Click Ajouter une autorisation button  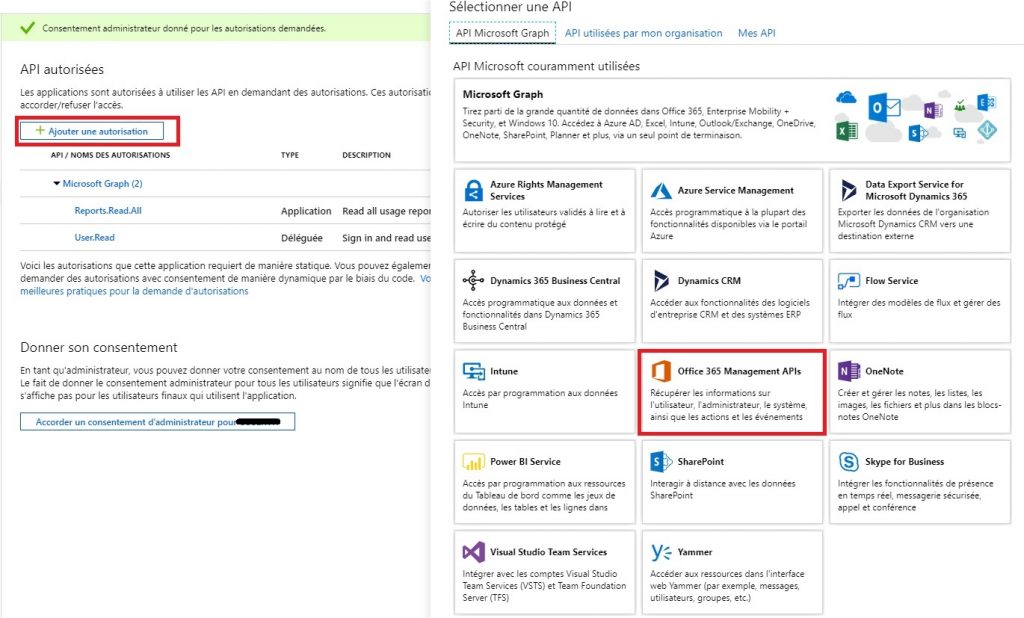click(x=91, y=131)
